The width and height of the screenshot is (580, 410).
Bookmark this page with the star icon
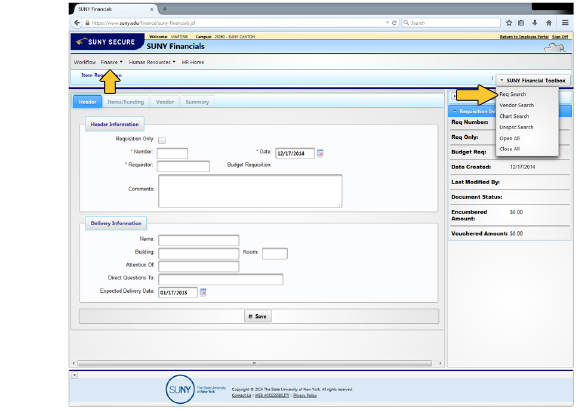coord(509,23)
